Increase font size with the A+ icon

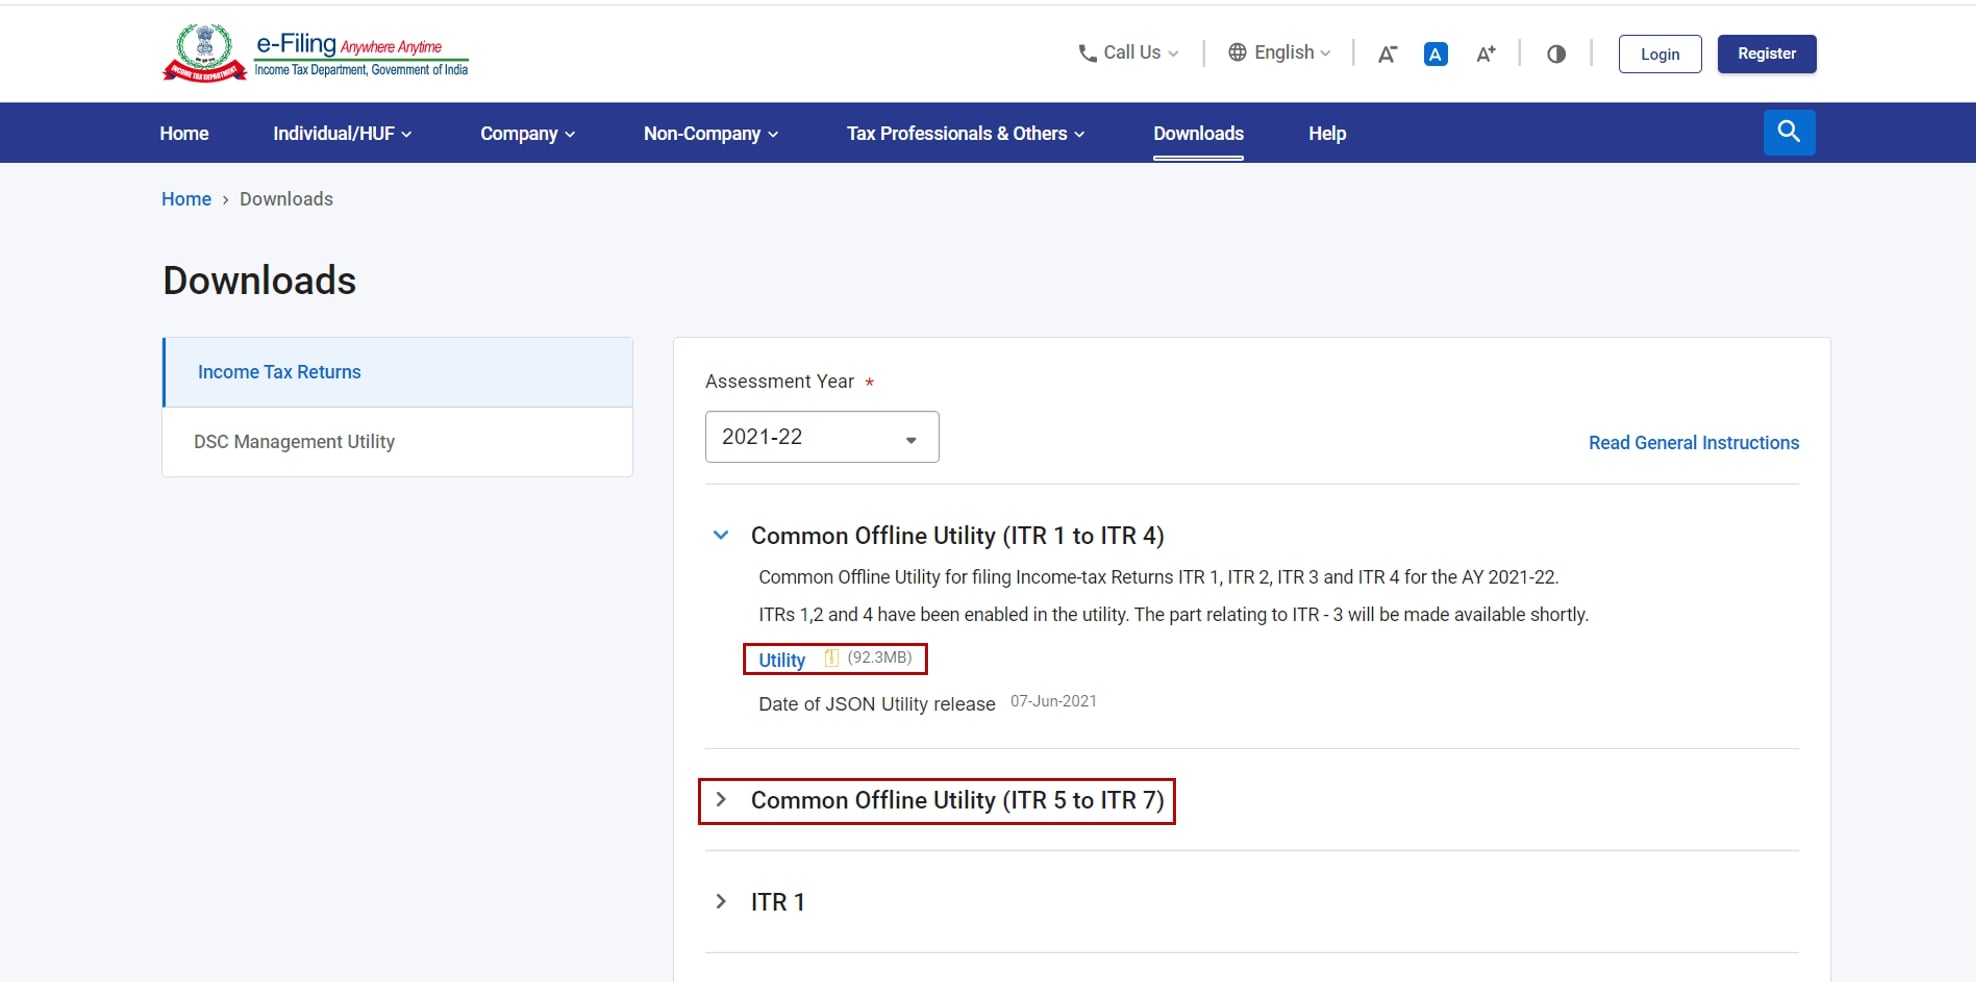pos(1485,54)
